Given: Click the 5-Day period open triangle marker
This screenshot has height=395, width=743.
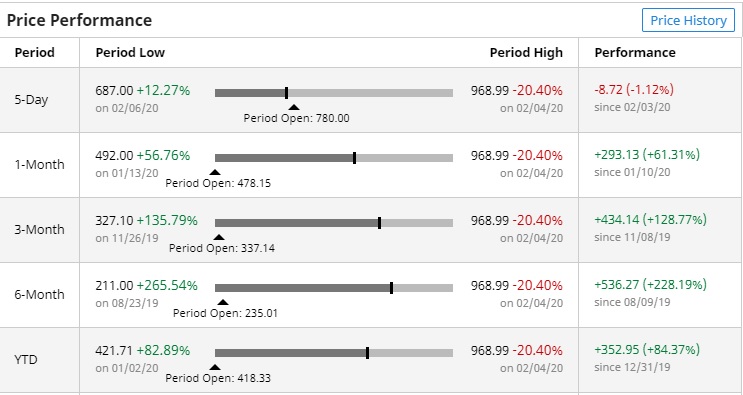Looking at the screenshot, I should pos(294,107).
